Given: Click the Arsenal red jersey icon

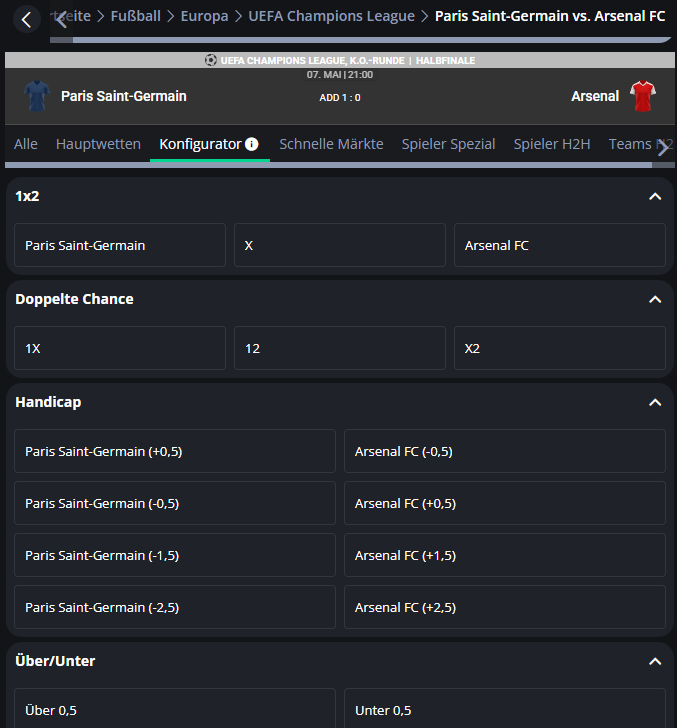Looking at the screenshot, I should pos(643,96).
